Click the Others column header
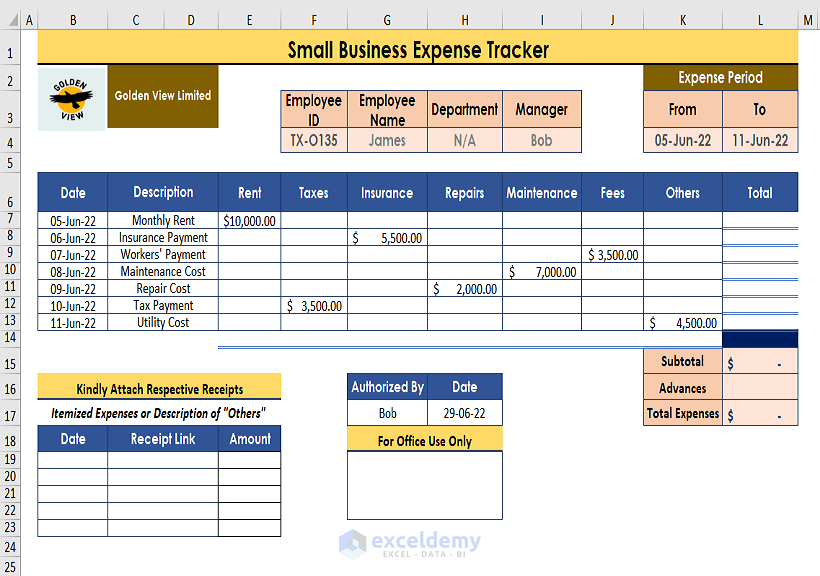This screenshot has height=576, width=820. tap(682, 192)
